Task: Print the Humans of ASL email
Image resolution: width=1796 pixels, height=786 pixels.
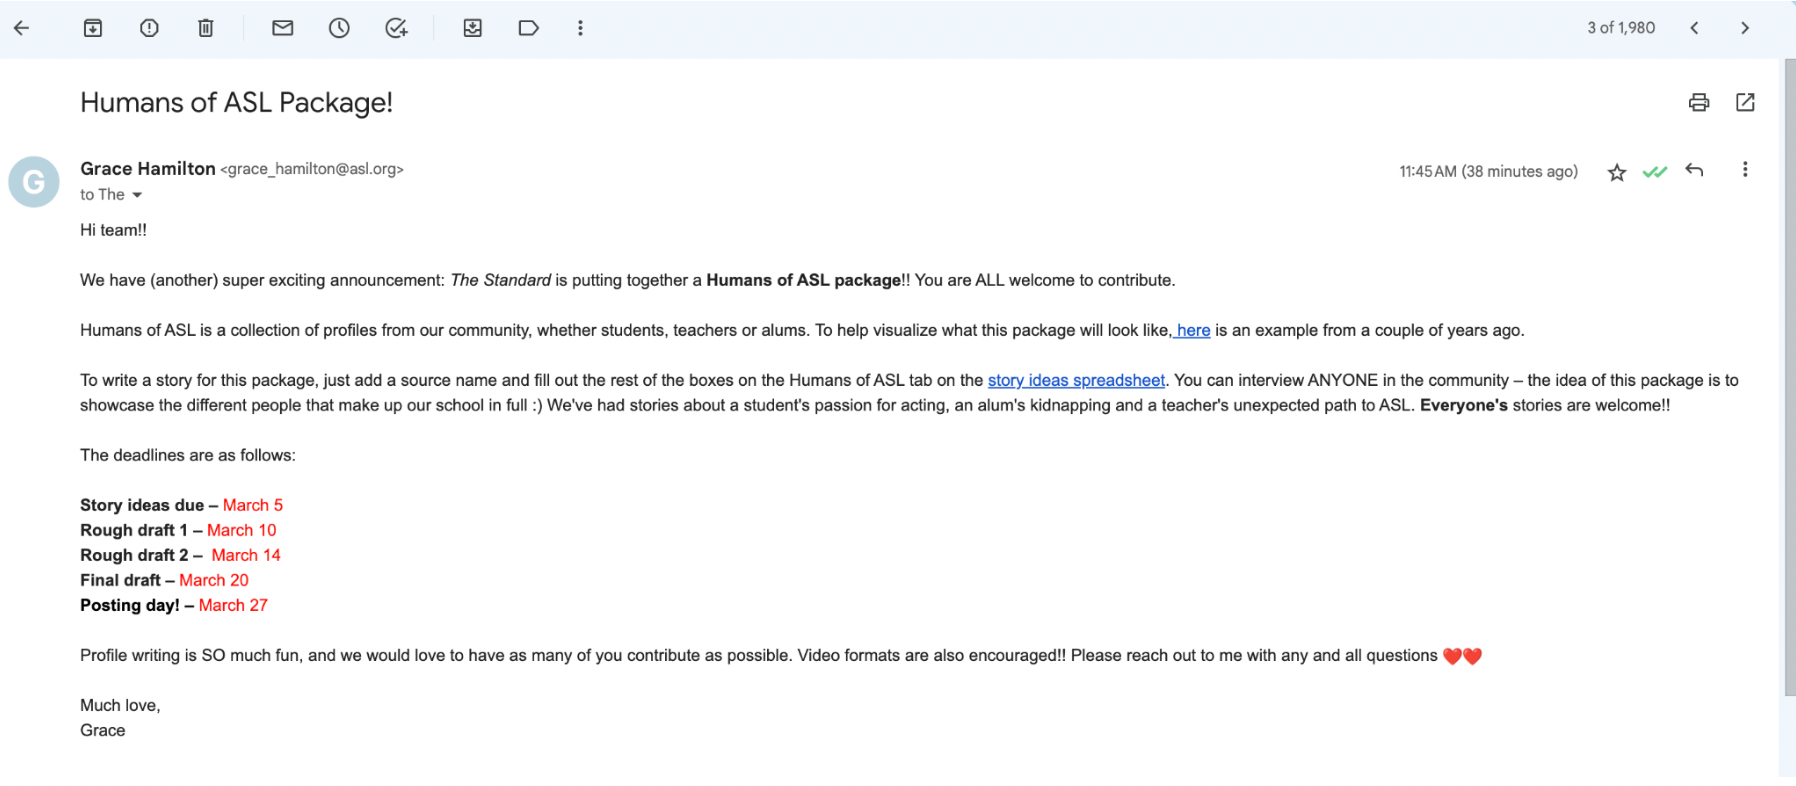Action: click(1699, 102)
